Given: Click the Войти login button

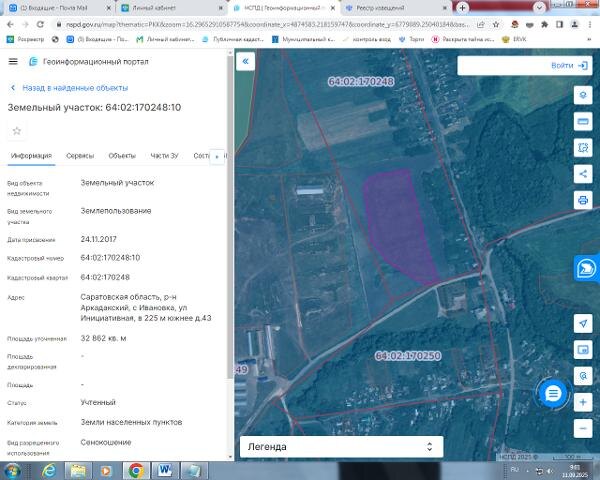Looking at the screenshot, I should [569, 66].
